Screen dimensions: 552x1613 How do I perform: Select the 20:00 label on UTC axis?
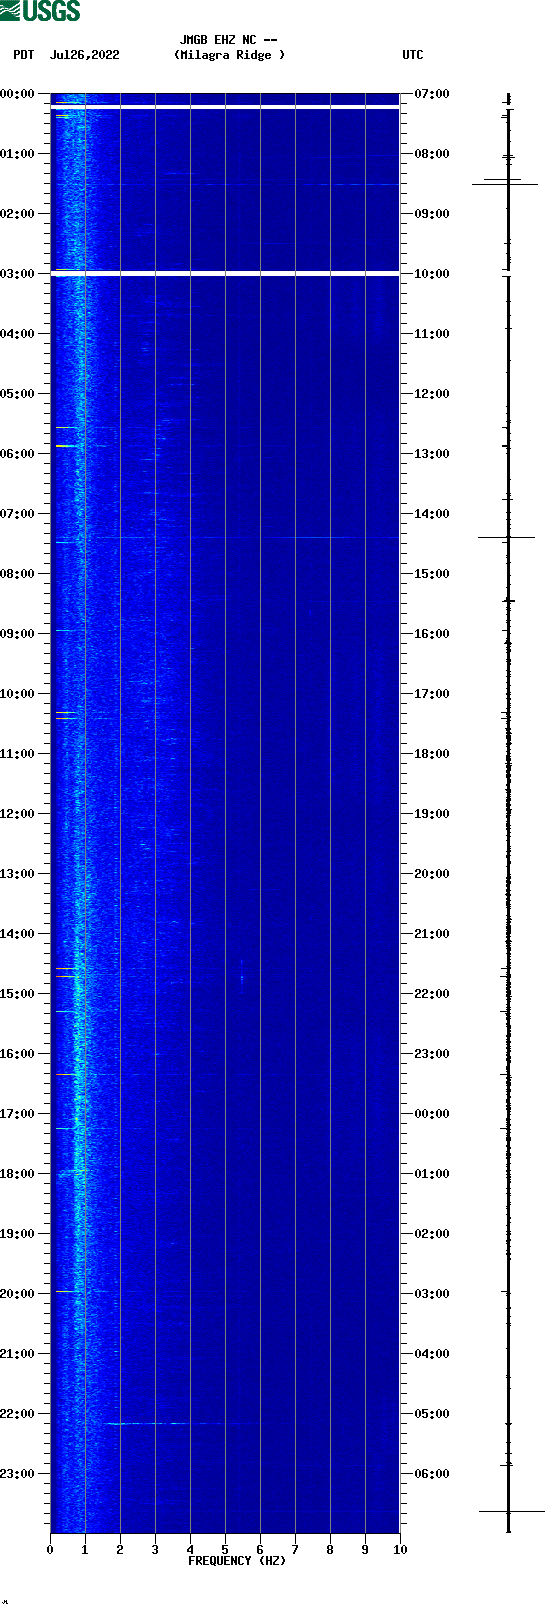coord(431,874)
